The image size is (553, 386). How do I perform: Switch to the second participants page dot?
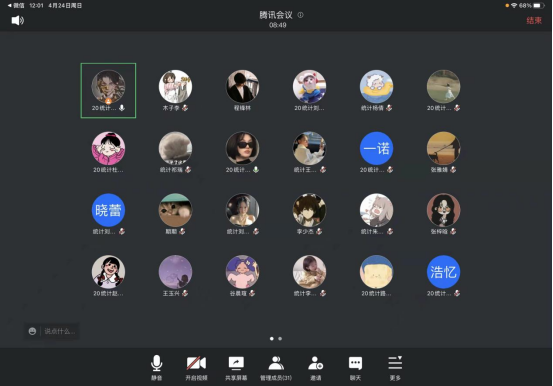pos(280,339)
